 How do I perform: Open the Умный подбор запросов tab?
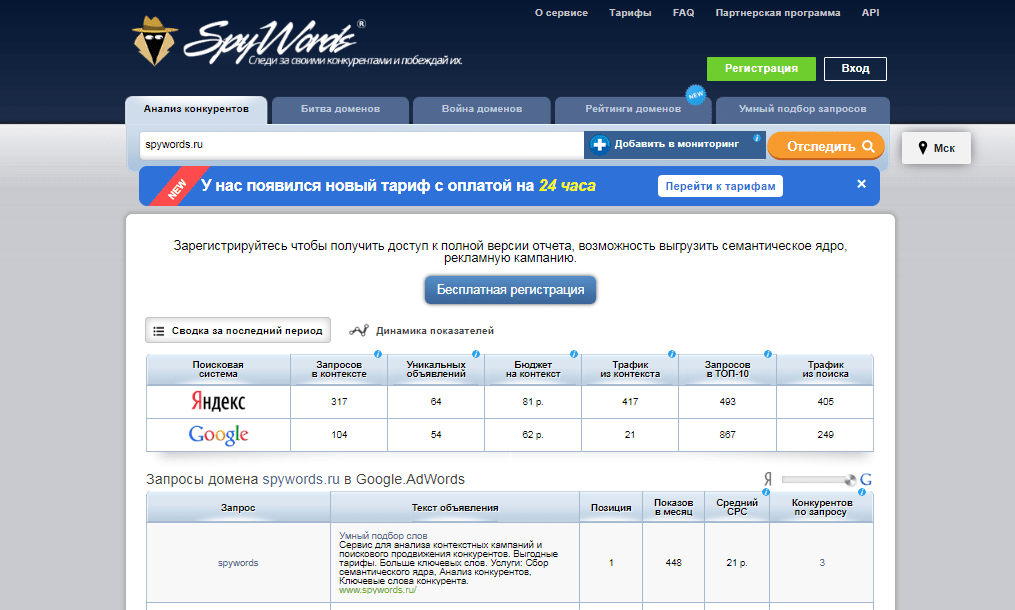[803, 109]
